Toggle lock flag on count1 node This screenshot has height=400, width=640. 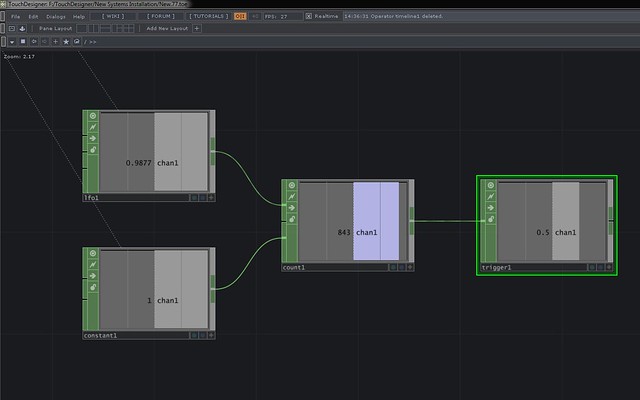pos(291,218)
